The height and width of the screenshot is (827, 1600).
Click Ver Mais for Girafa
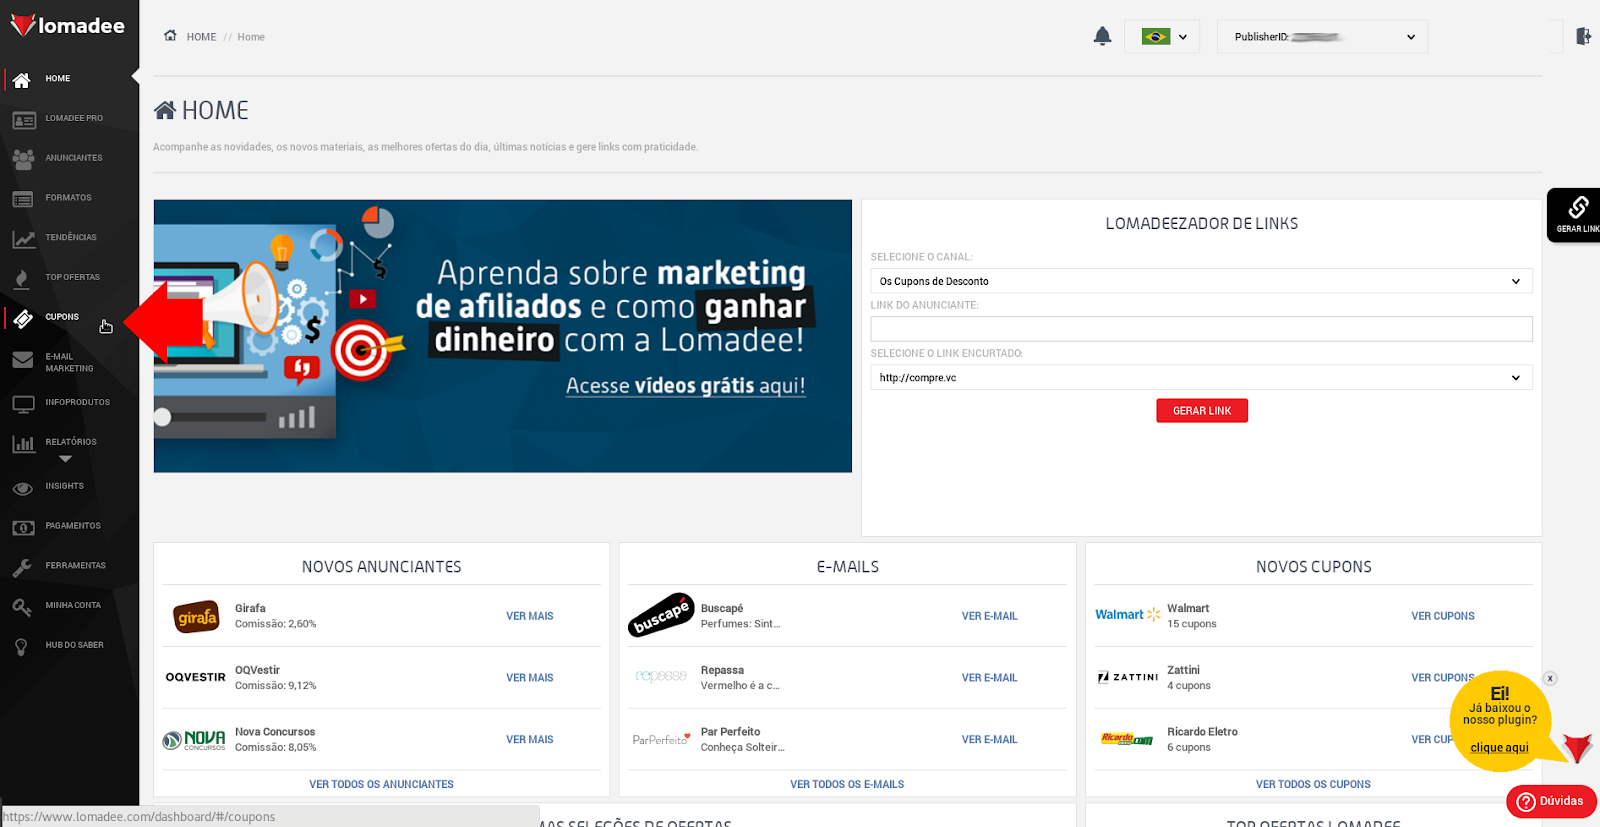529,616
